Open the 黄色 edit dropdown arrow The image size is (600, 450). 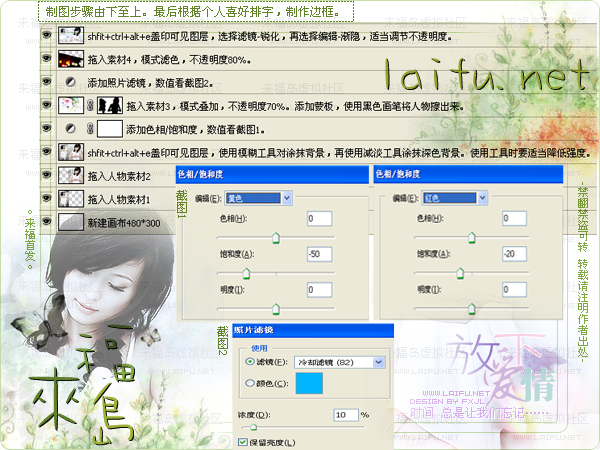pos(287,198)
